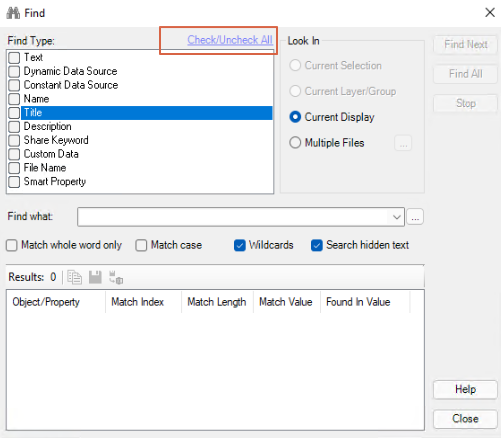
Task: Tick Match whole word only checkbox
Action: [x=12, y=245]
